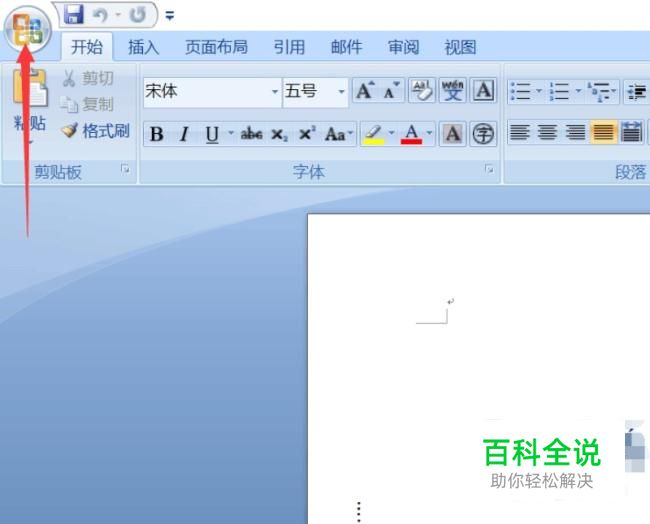This screenshot has height=524, width=650.
Task: Click the 宋体 font name box
Action: tap(206, 91)
